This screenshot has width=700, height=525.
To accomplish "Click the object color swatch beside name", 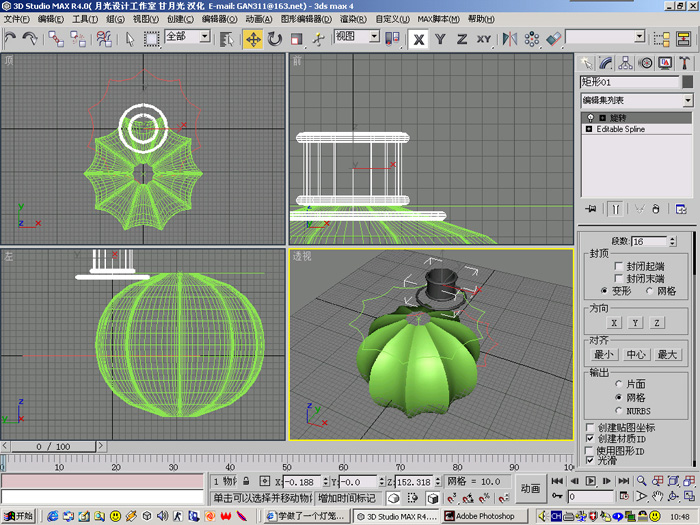I will (x=688, y=82).
